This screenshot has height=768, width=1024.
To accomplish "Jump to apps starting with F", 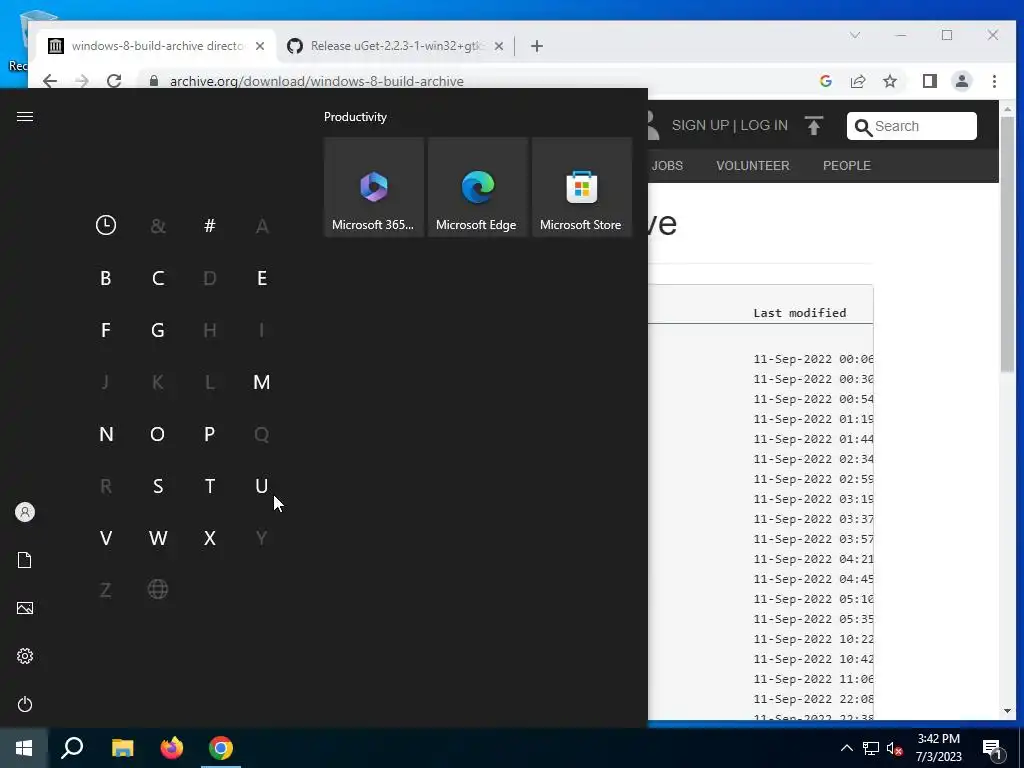I will (106, 330).
